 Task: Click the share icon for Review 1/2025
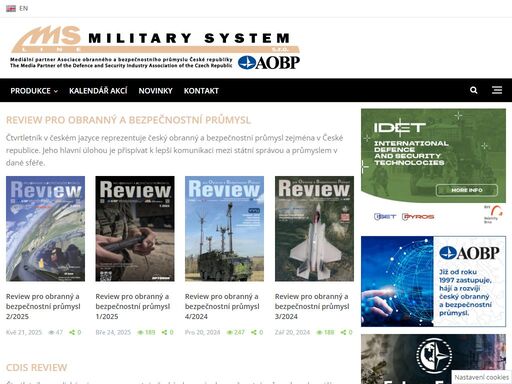(x=164, y=332)
